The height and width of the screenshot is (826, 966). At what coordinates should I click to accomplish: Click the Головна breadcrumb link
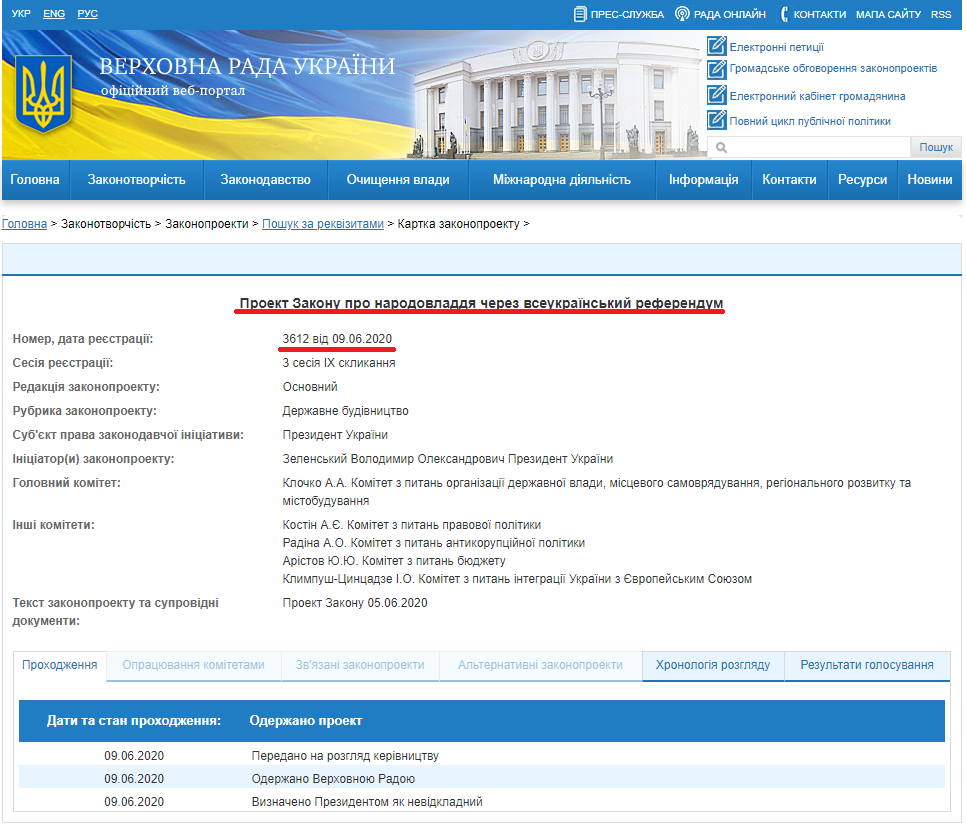tap(24, 224)
